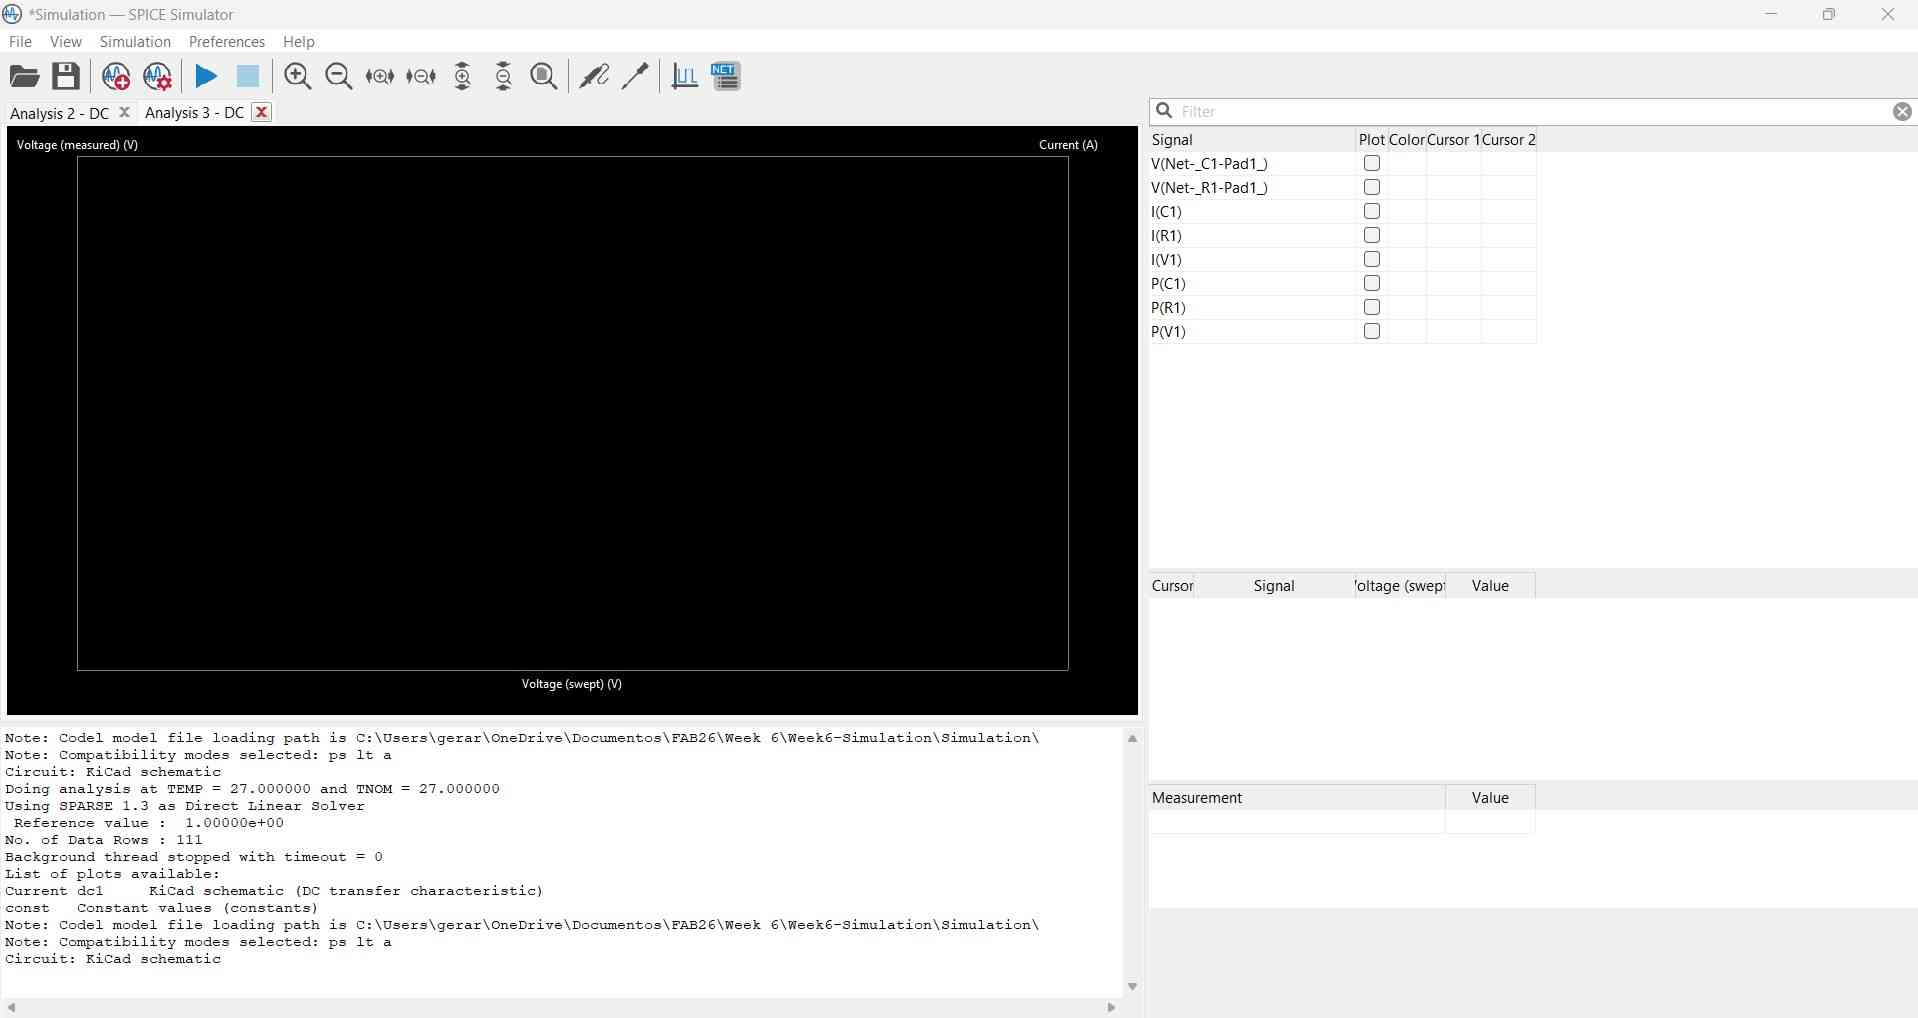Screen dimensions: 1918x1018
Task: Stop the running simulation
Action: coord(247,76)
